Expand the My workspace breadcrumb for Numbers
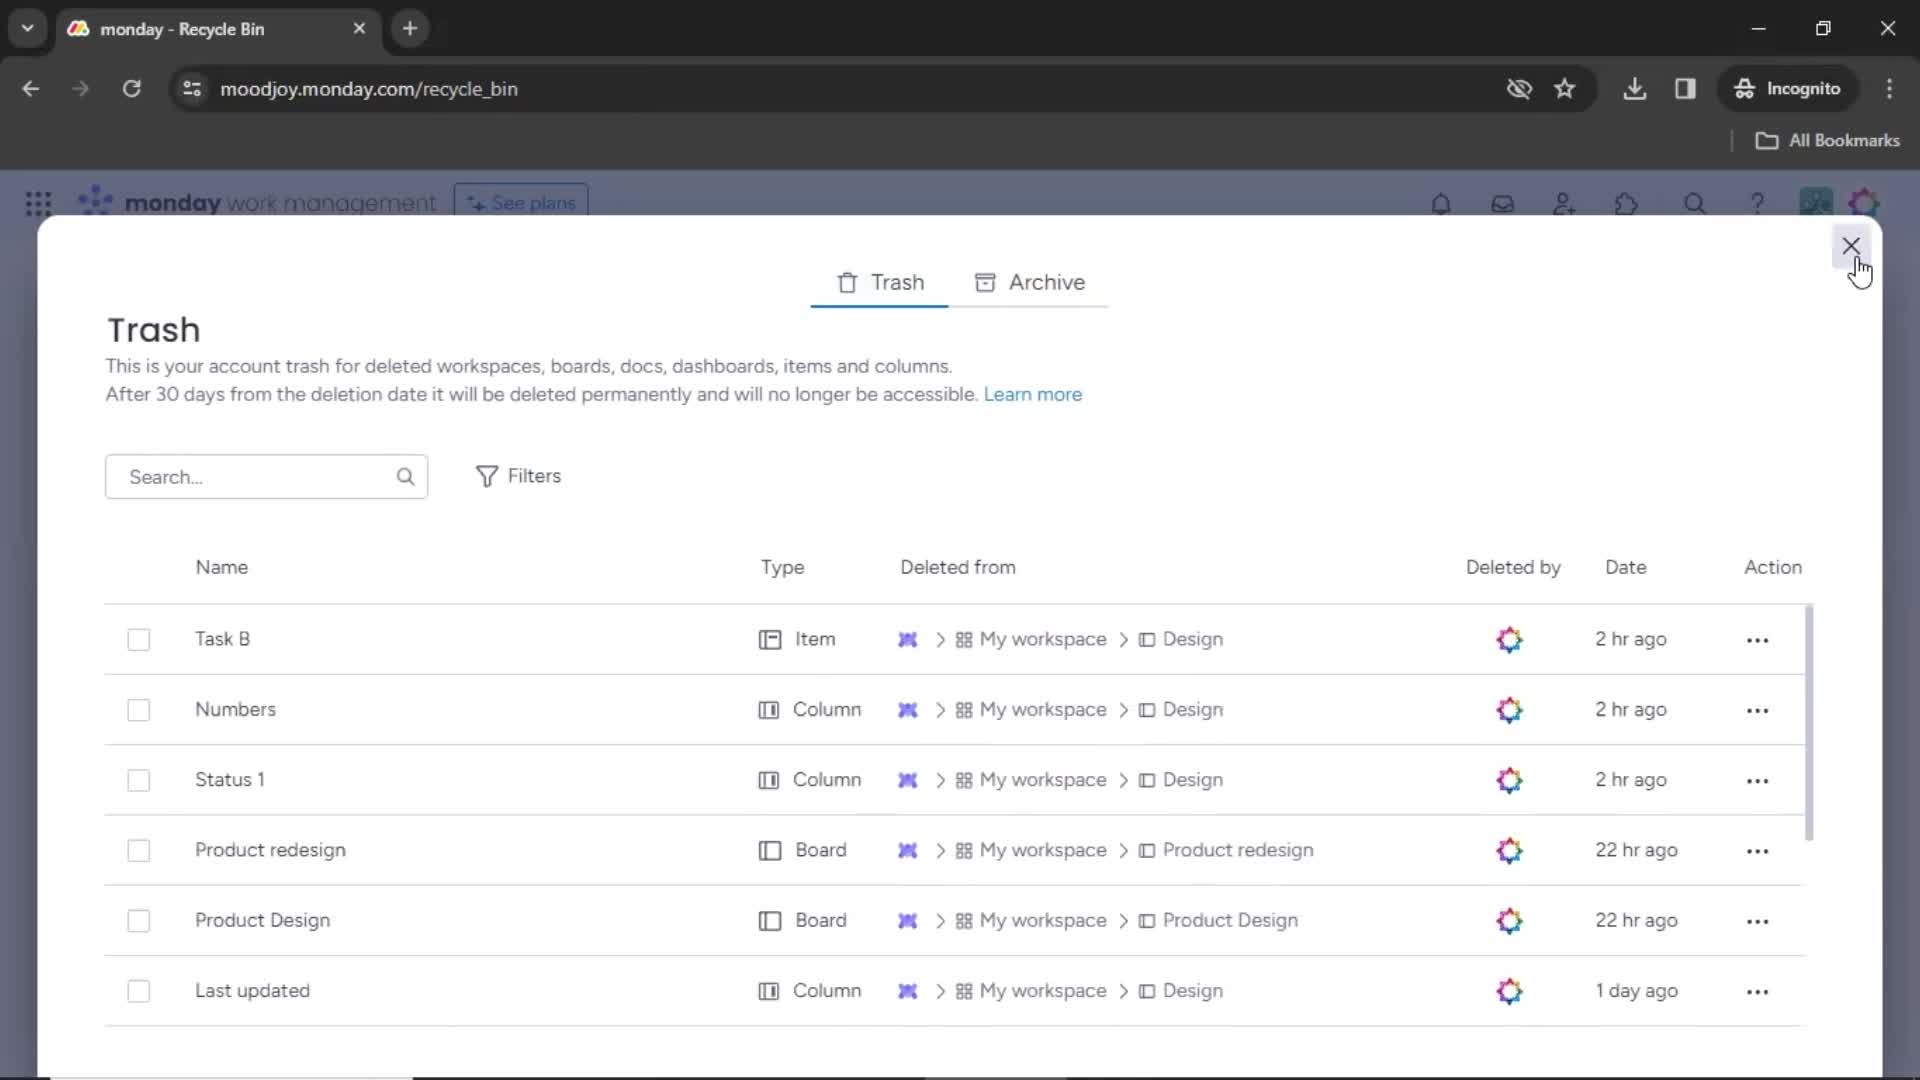 point(1040,709)
